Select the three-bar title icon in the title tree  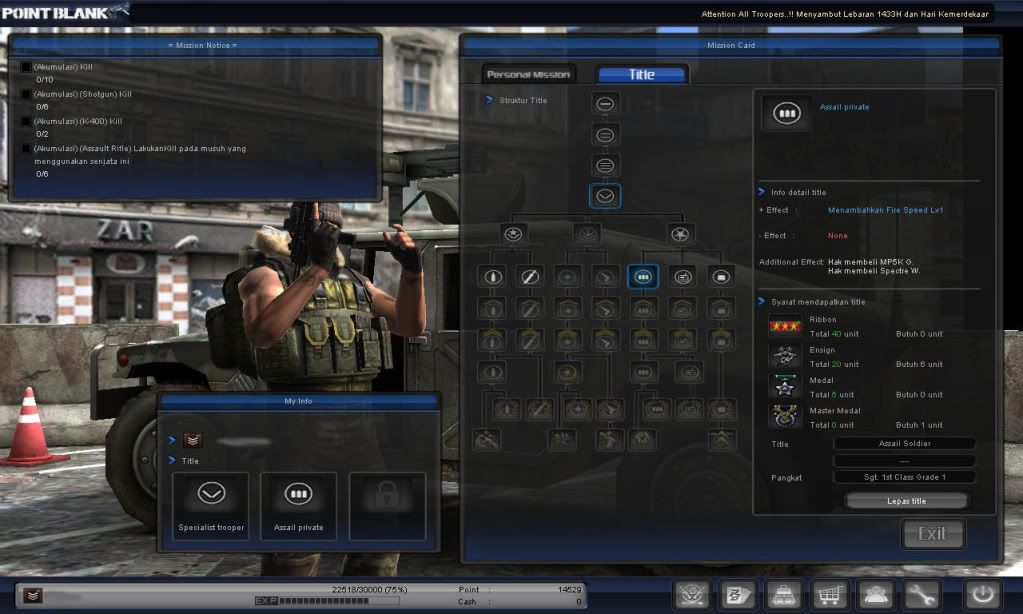click(605, 165)
